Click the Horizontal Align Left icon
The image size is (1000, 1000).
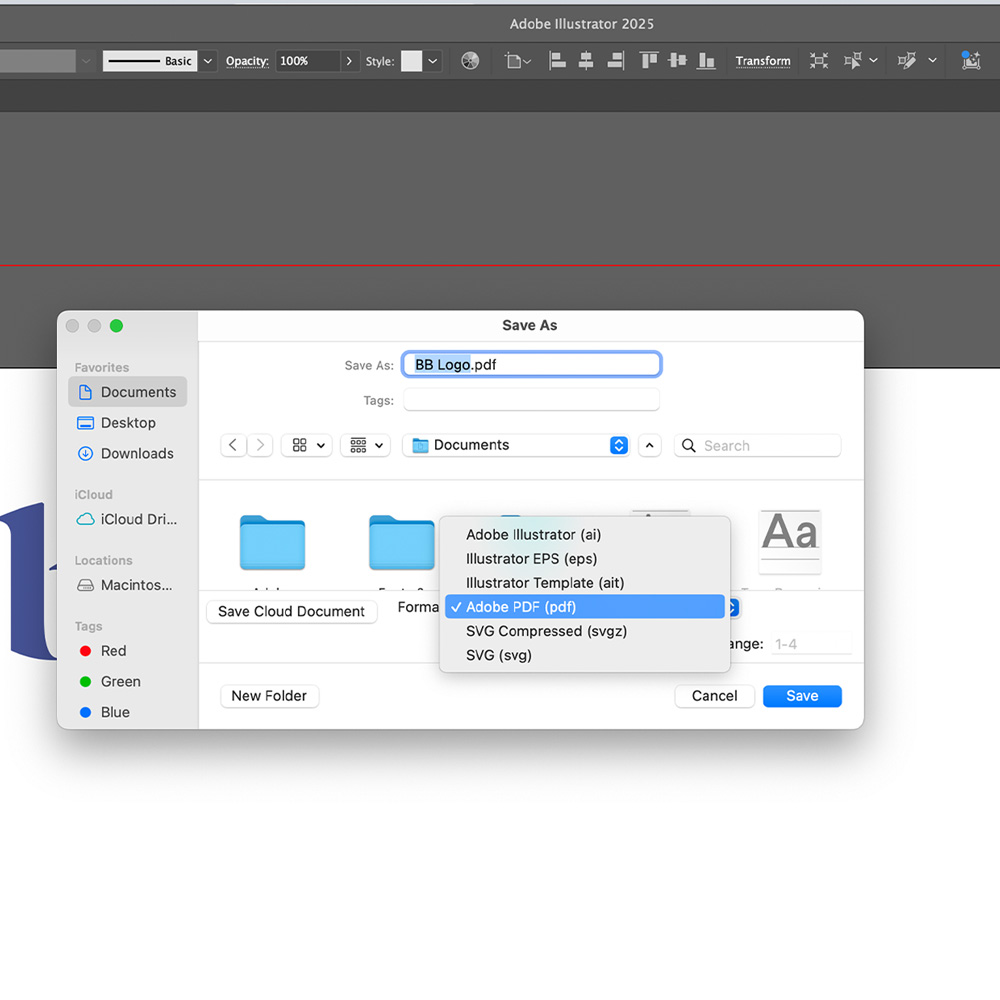(557, 61)
